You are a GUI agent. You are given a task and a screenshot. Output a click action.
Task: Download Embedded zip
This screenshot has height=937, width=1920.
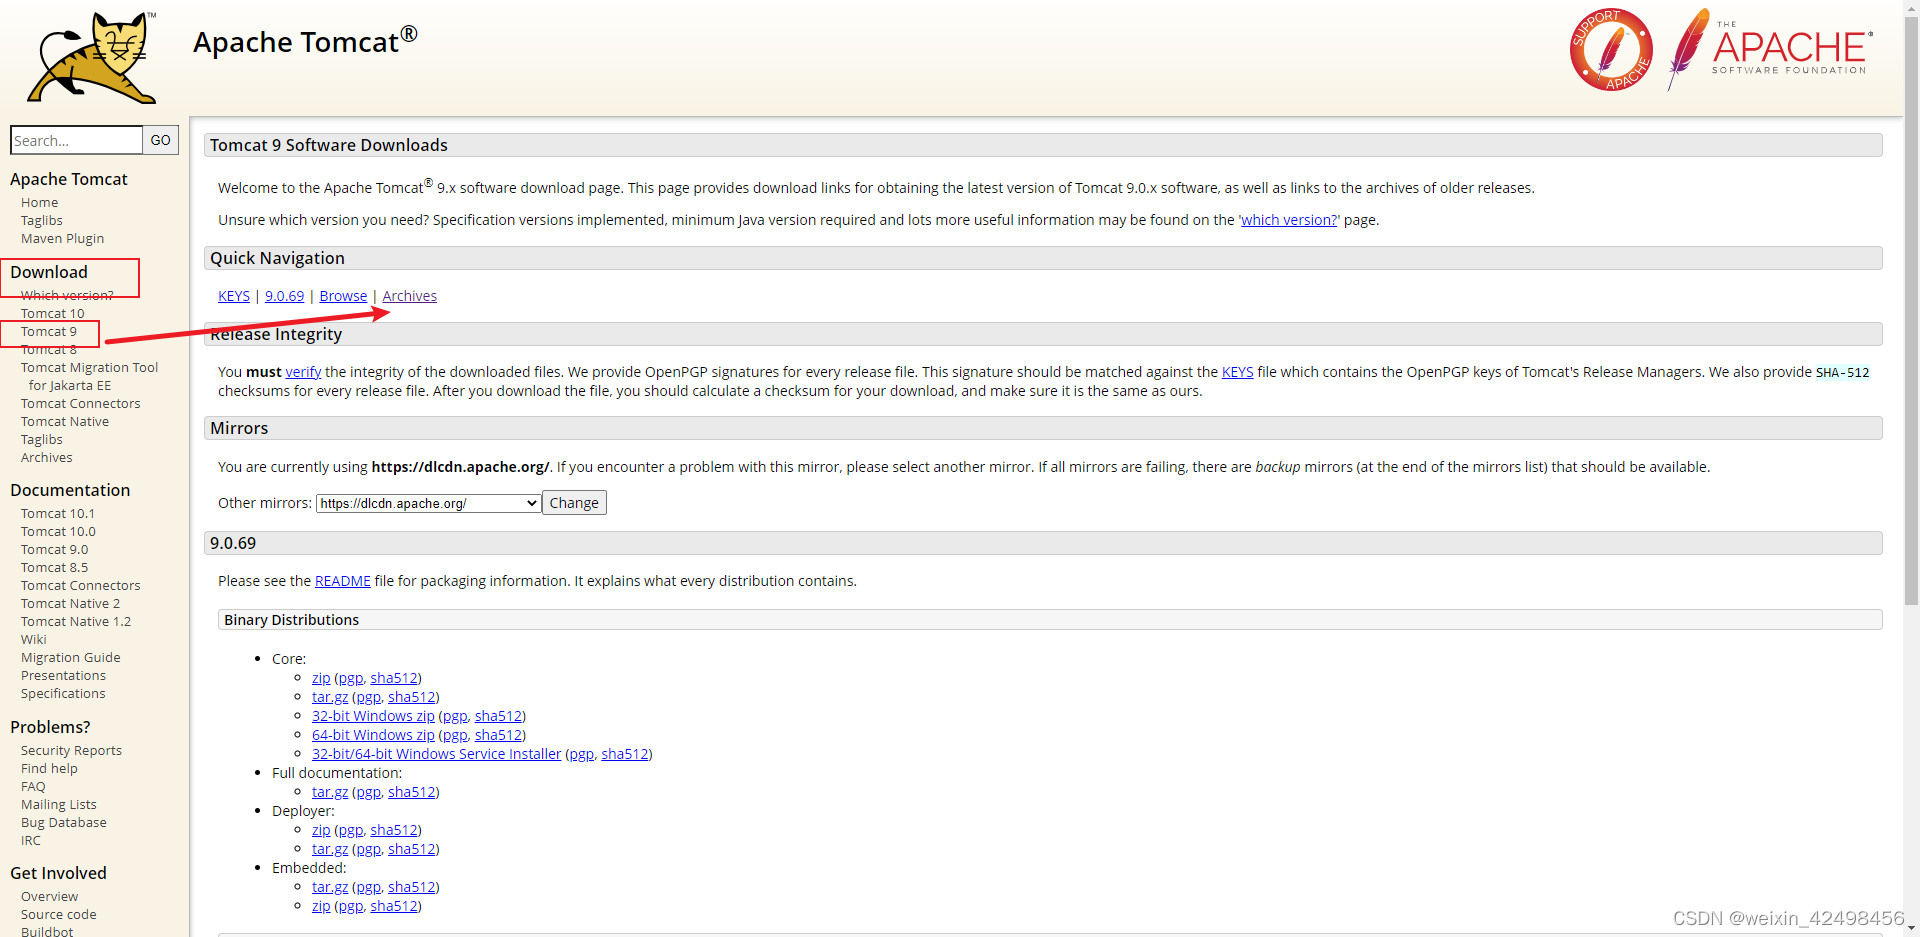click(x=321, y=906)
